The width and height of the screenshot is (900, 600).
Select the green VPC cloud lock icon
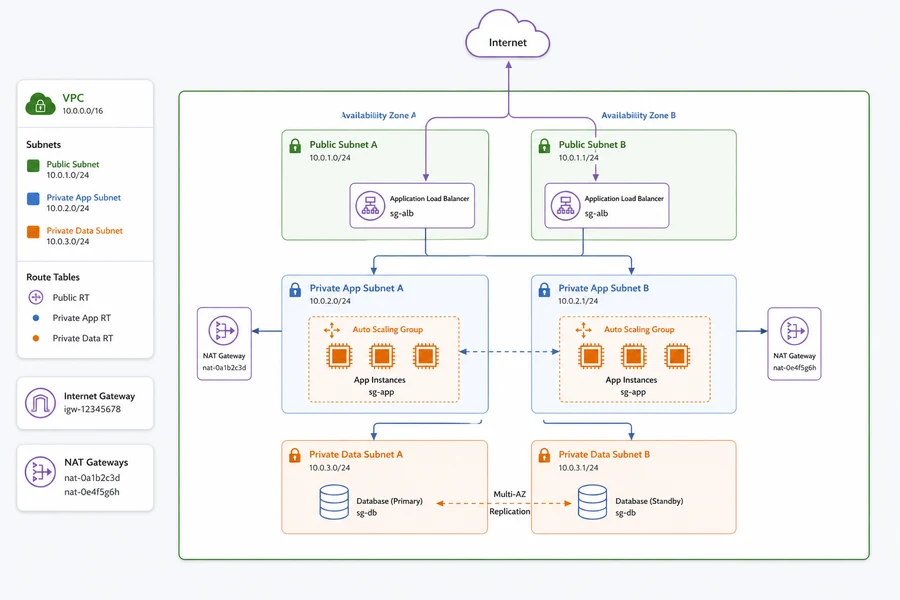(x=40, y=104)
